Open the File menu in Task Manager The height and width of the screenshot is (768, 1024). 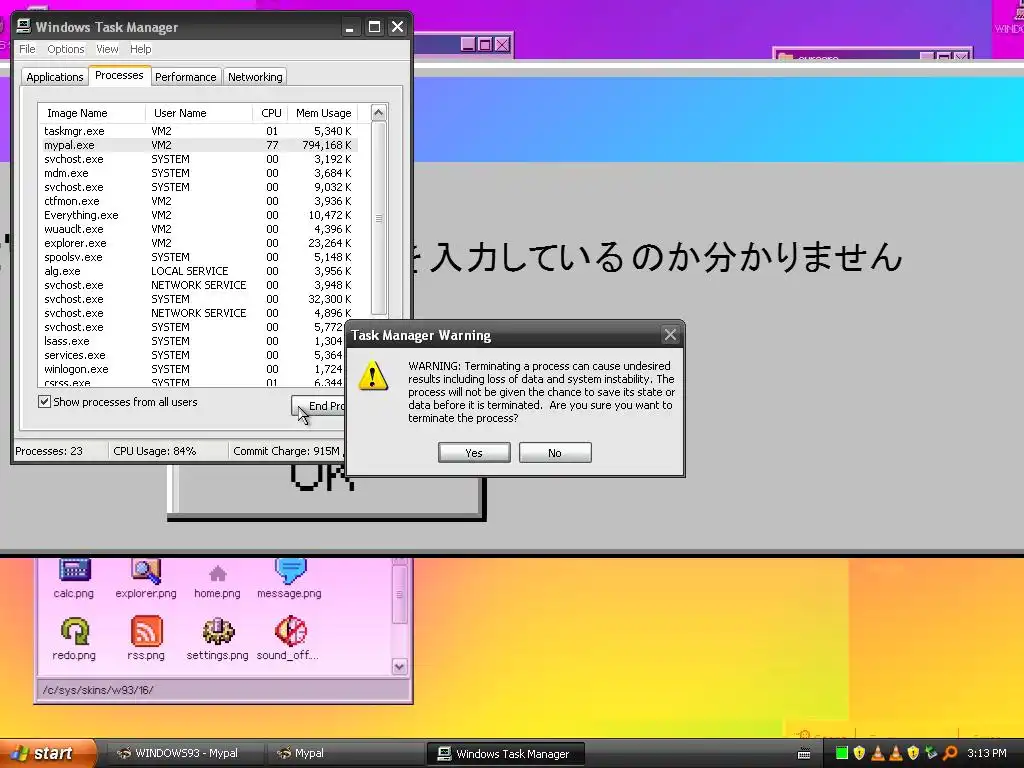point(27,49)
